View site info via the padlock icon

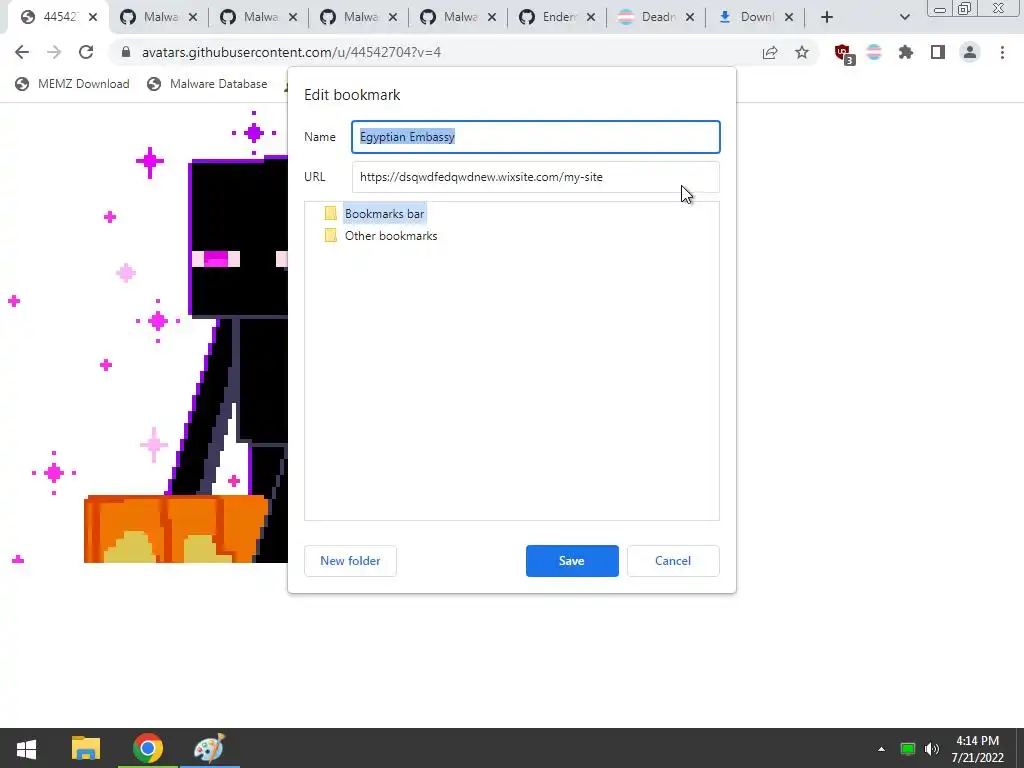(x=126, y=52)
